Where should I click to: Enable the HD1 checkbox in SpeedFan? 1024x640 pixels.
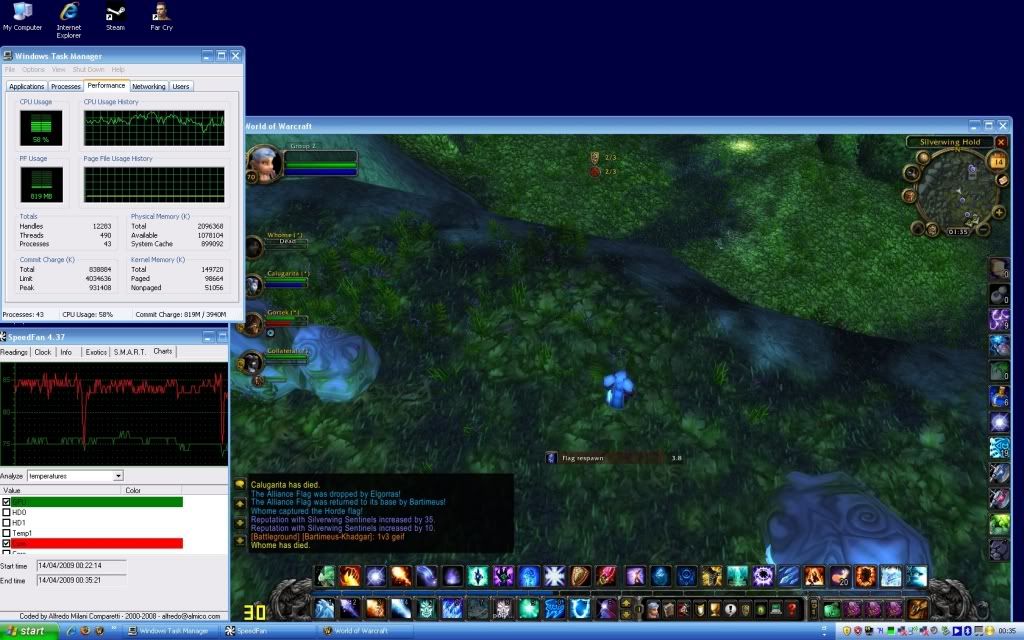pos(7,522)
